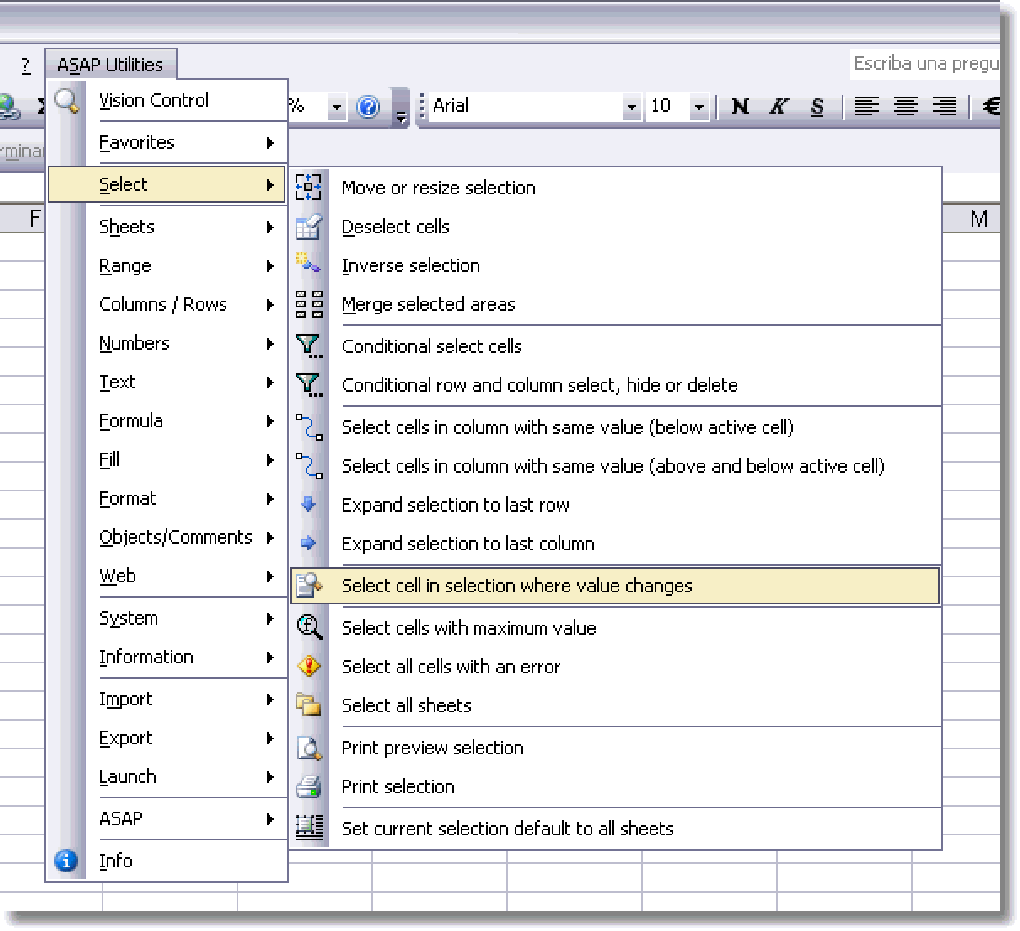Click the Conditional select cells funnel icon
This screenshot has width=1020, height=931.
click(309, 346)
